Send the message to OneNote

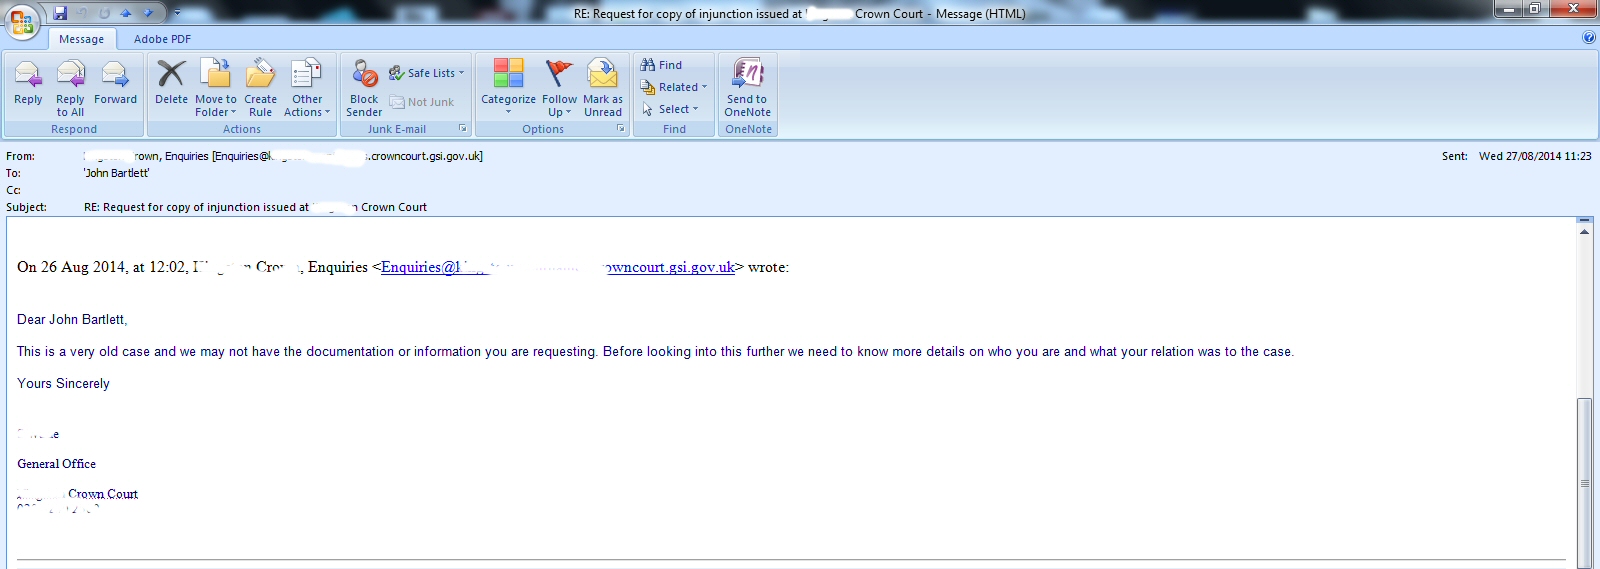[x=747, y=87]
